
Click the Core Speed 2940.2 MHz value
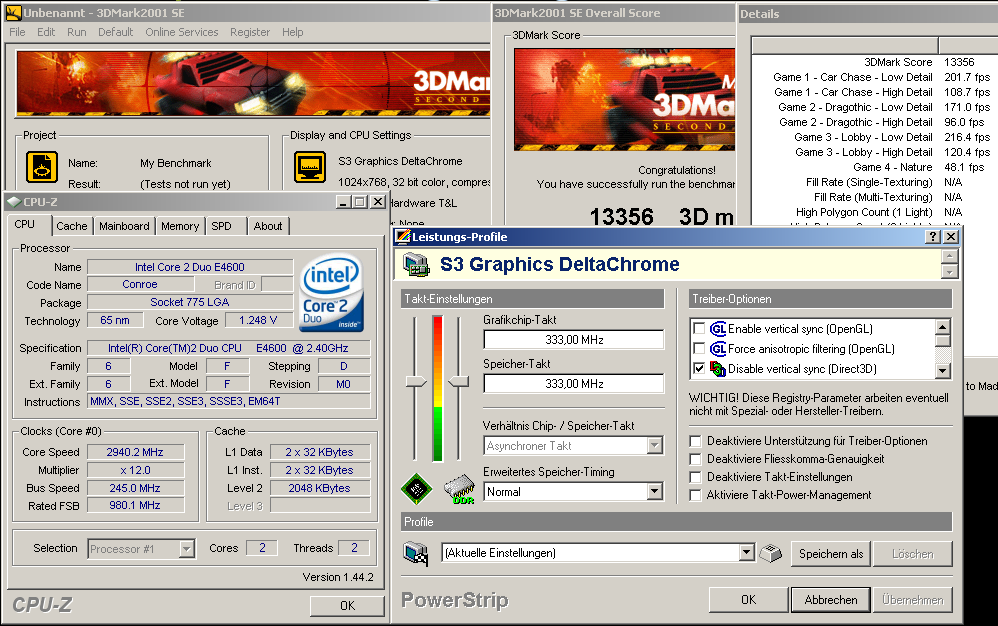pos(135,452)
